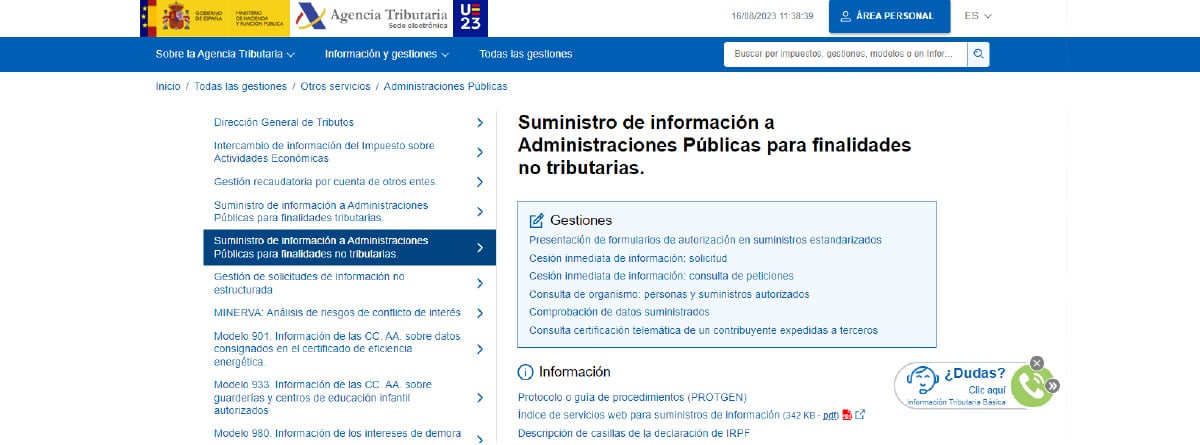Open Consulta de organismo link
The width and height of the screenshot is (1200, 445).
[669, 294]
